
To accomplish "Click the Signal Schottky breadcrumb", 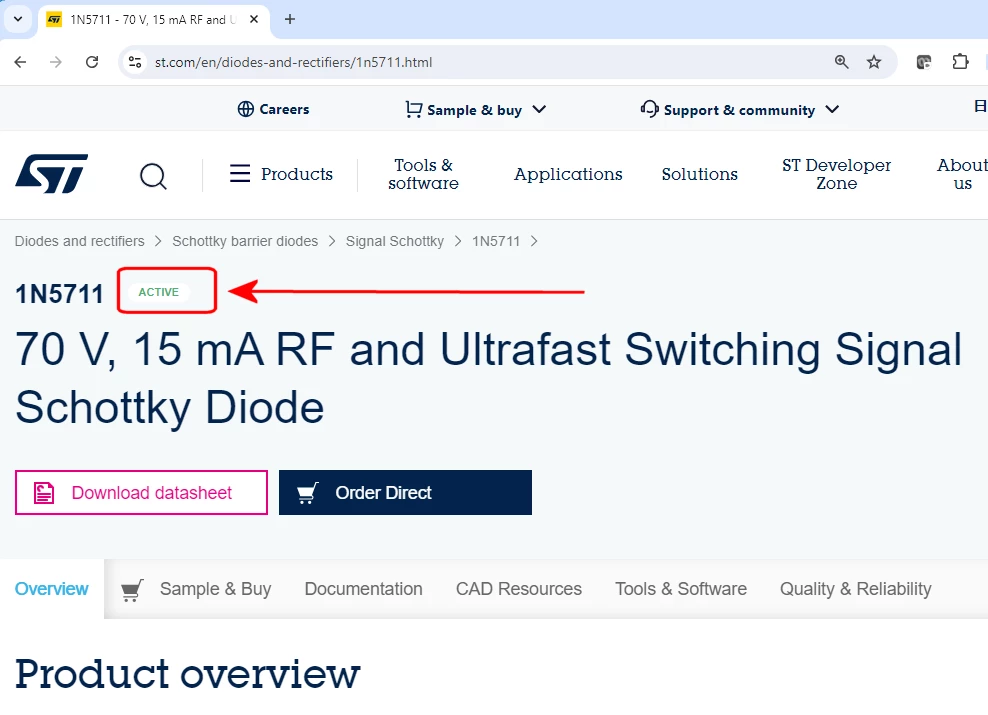I will [x=395, y=241].
